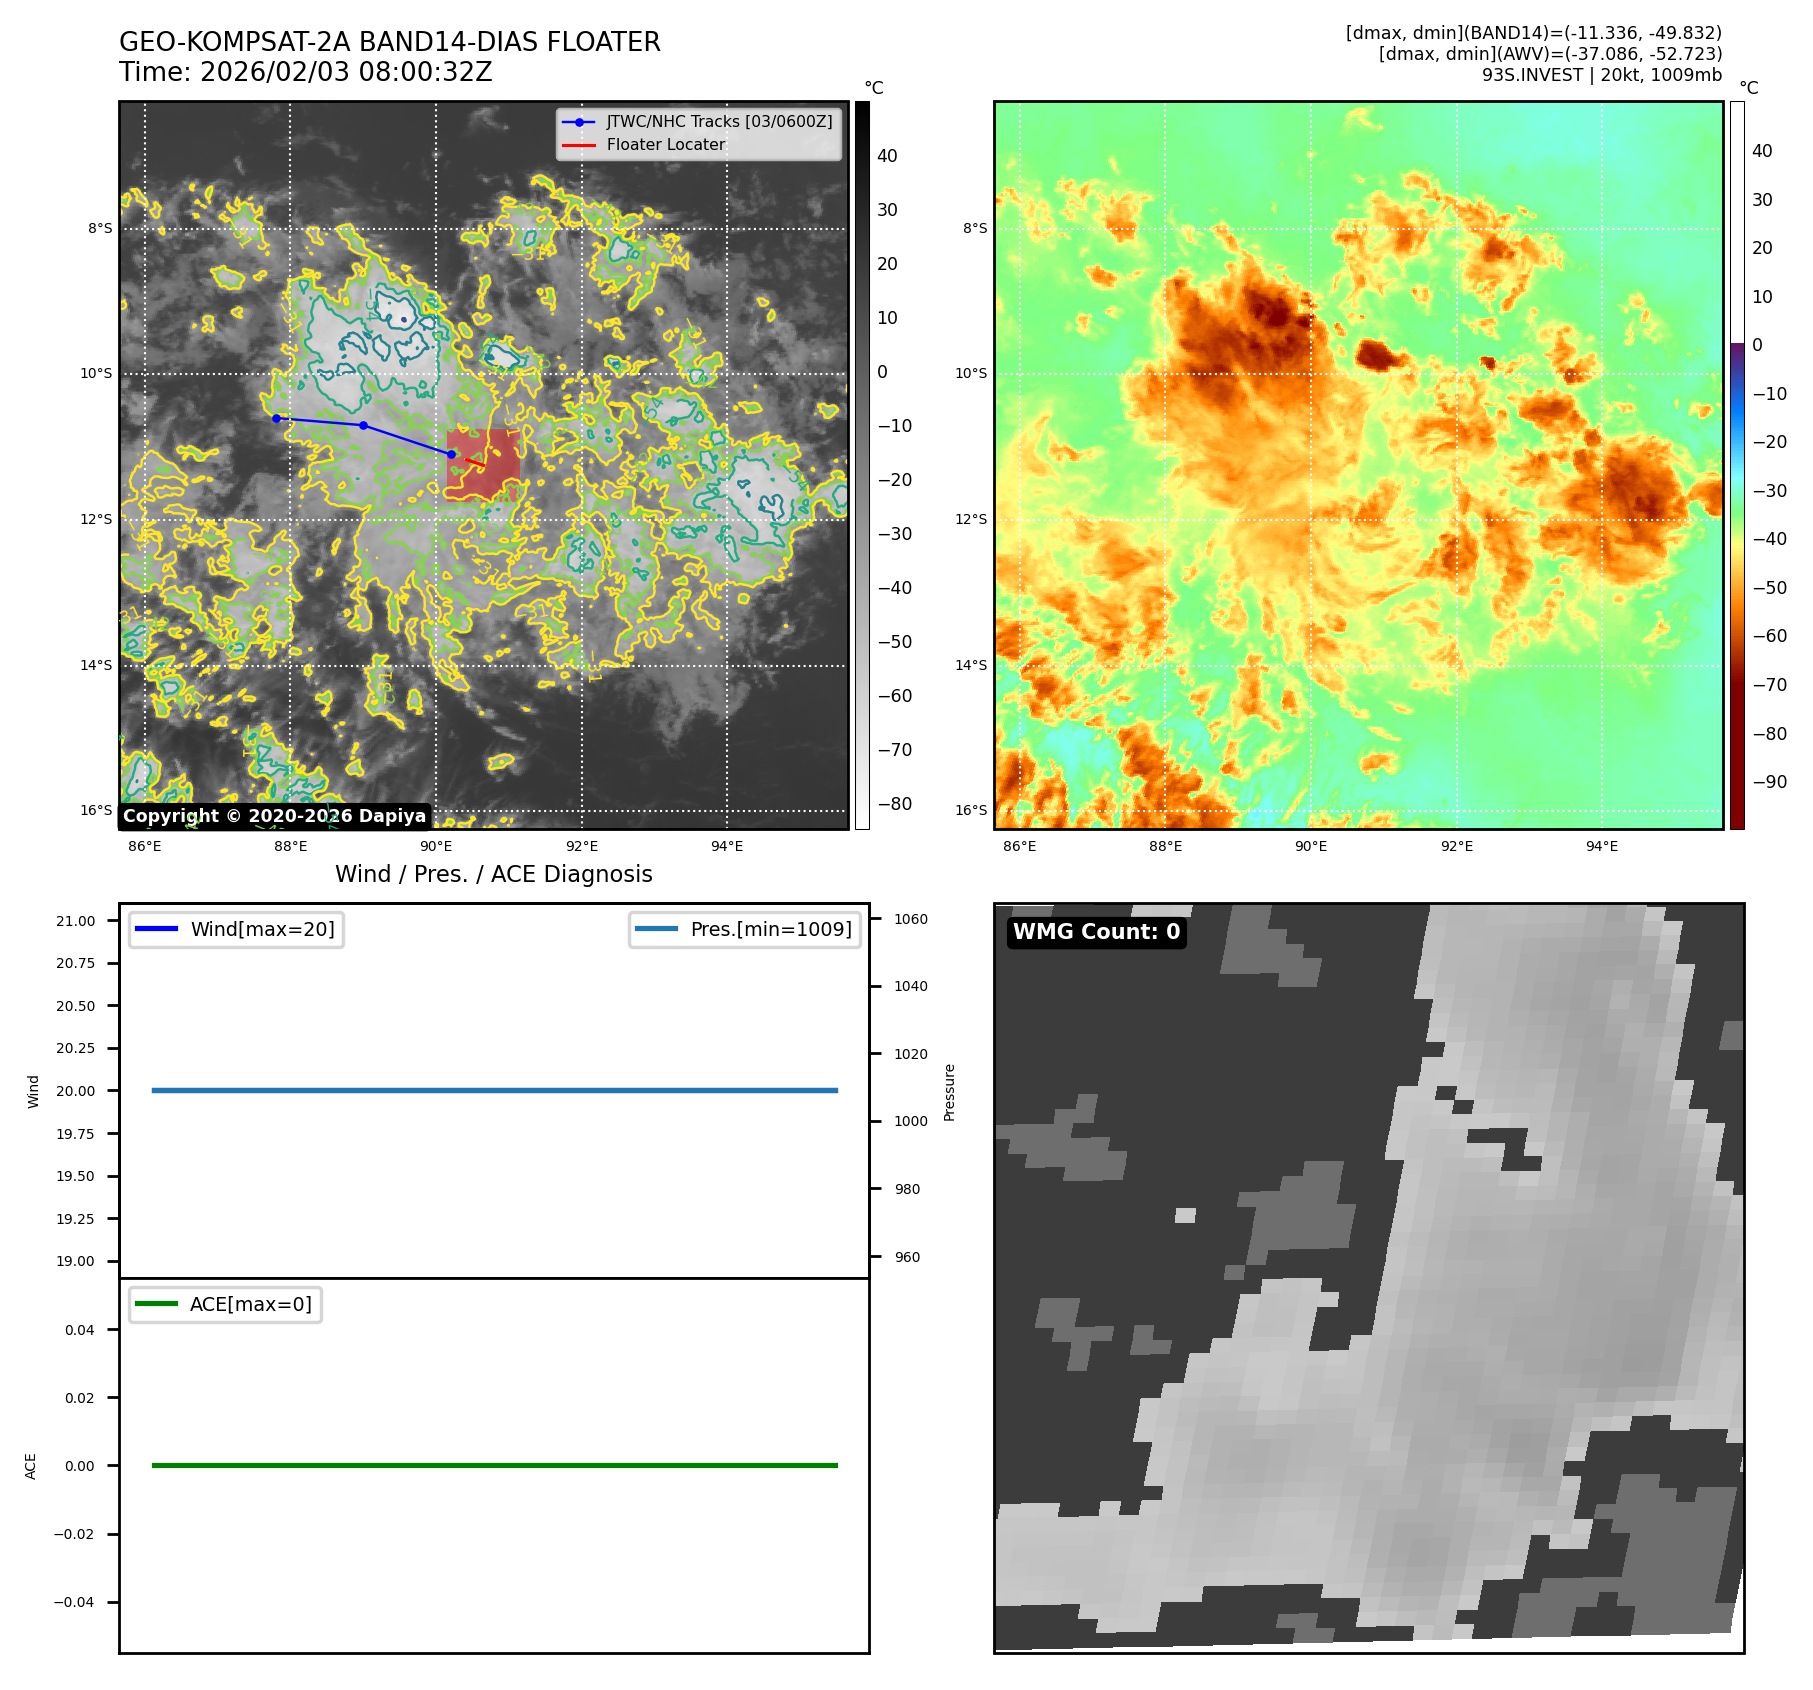
Task: Click the dmax, dmin BAND14 values text
Action: tap(1533, 33)
